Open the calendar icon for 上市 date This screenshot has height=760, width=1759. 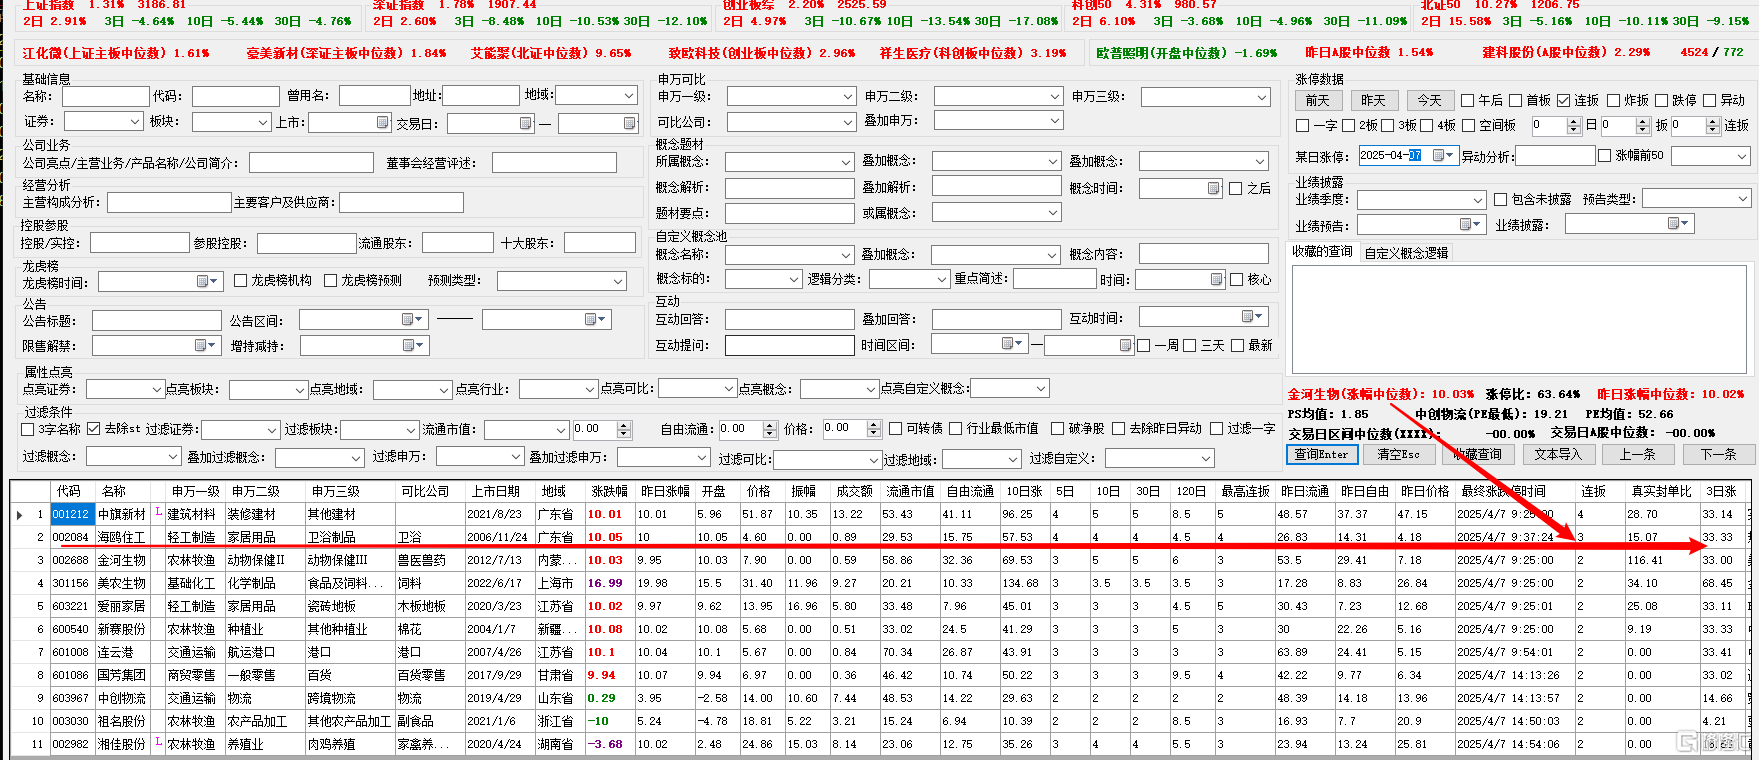(382, 122)
